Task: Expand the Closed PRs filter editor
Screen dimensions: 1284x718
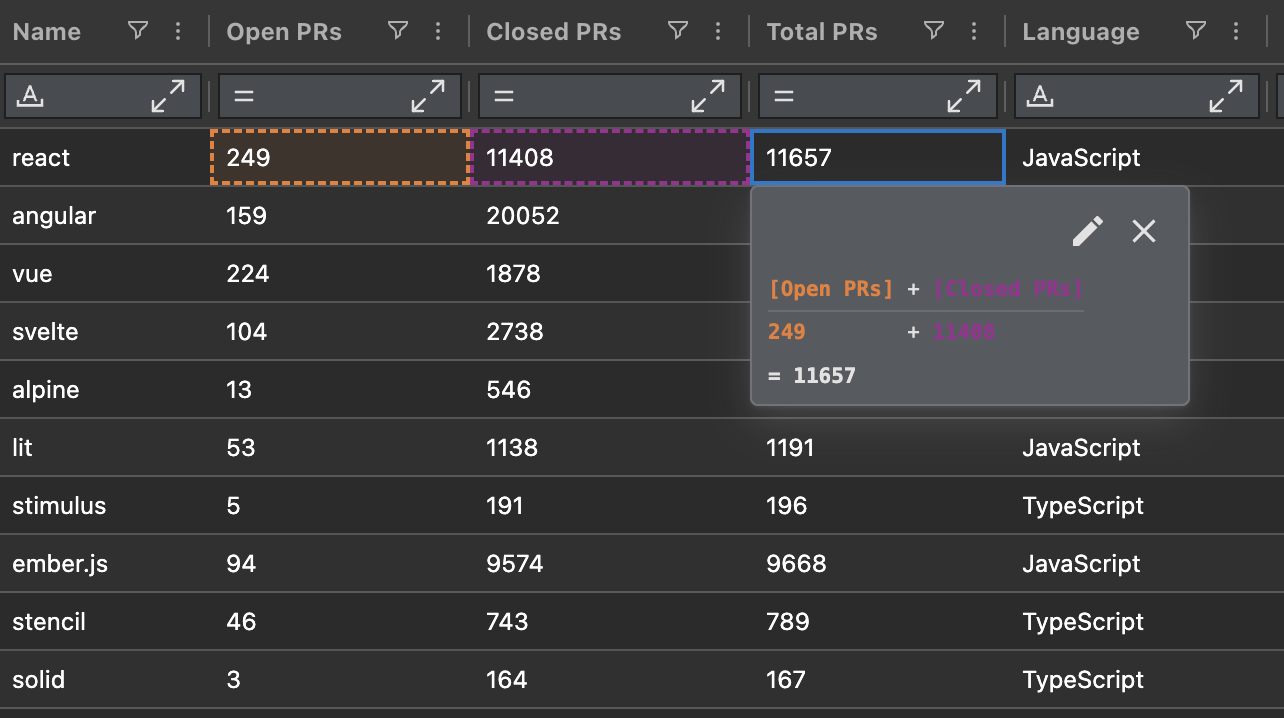Action: pos(708,96)
